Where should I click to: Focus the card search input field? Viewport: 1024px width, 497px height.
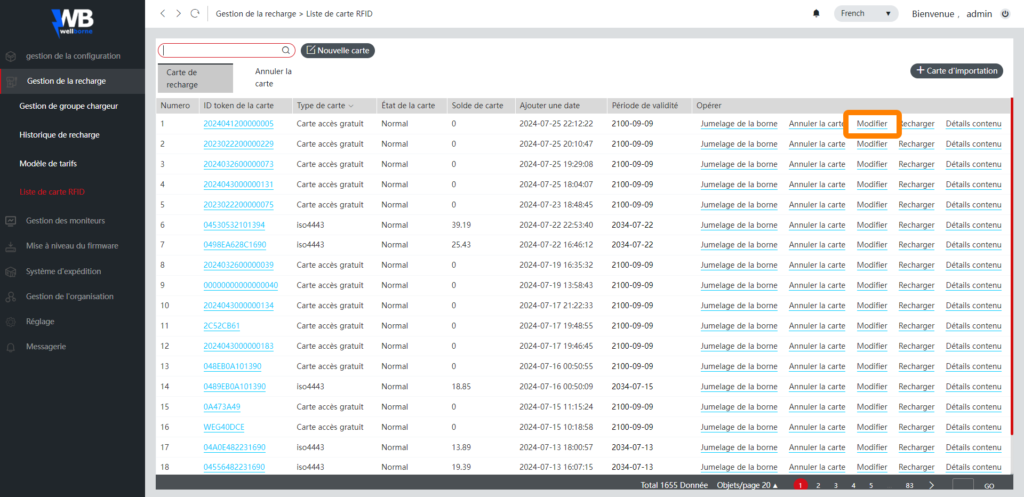(x=226, y=50)
